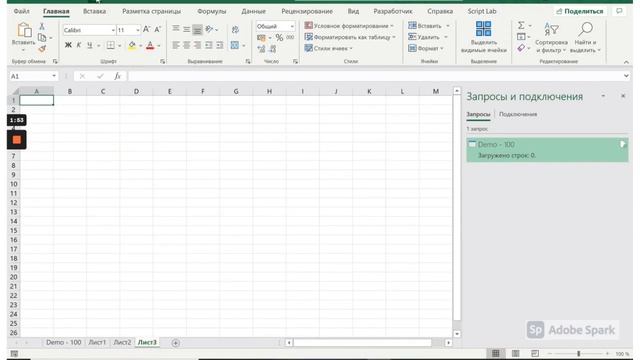This screenshot has height=360, width=640.
Task: Click the Format Painter brush icon
Action: coord(42,49)
